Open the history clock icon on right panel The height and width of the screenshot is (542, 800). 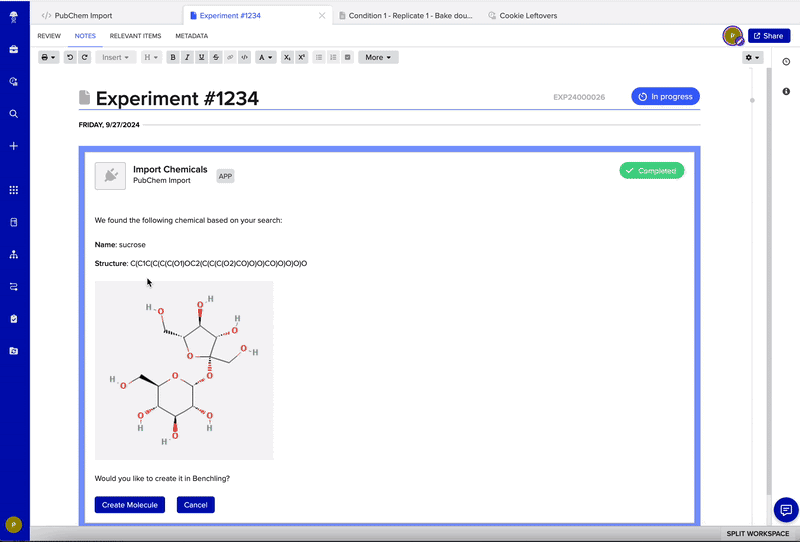[x=786, y=62]
